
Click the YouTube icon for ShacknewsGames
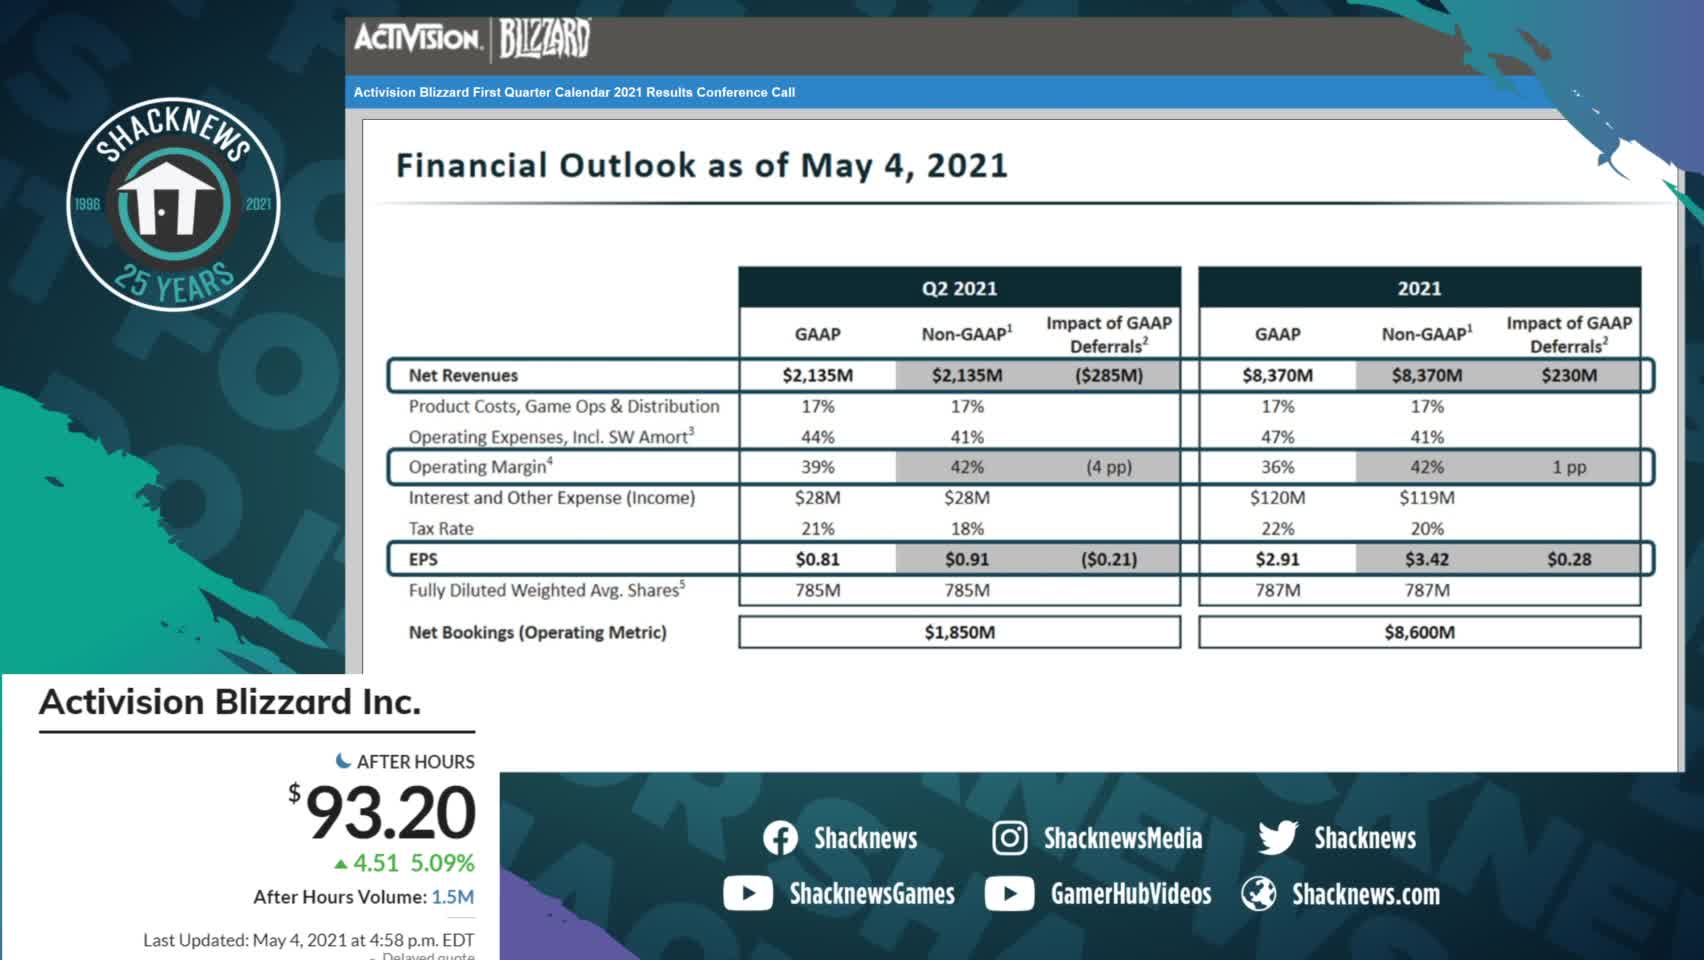(748, 893)
